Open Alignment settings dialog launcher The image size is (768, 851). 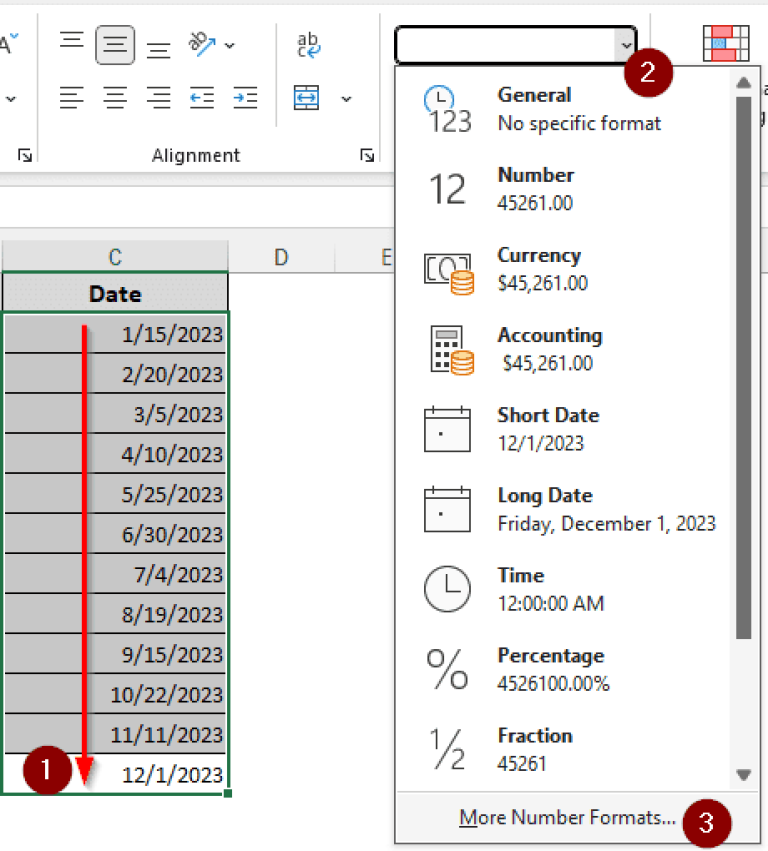[x=367, y=155]
